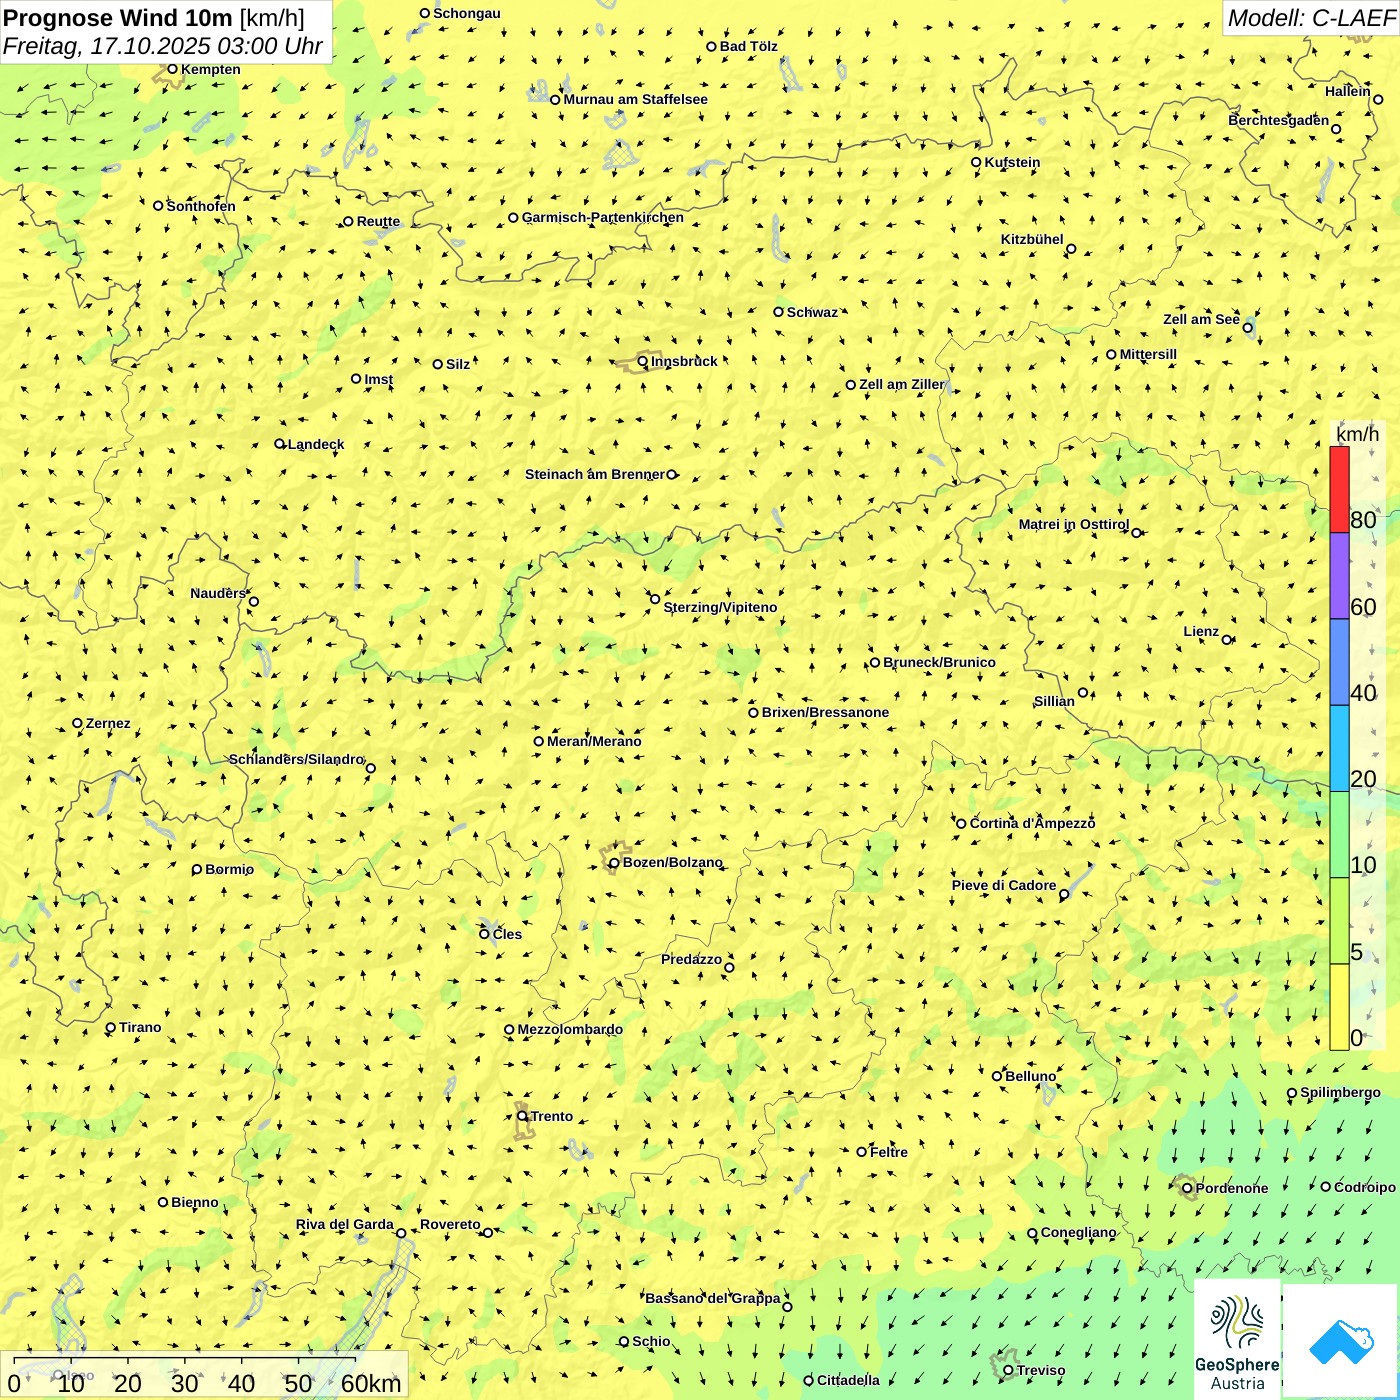
Task: Click the 'km/h' legend unit label
Action: pyautogui.click(x=1357, y=434)
